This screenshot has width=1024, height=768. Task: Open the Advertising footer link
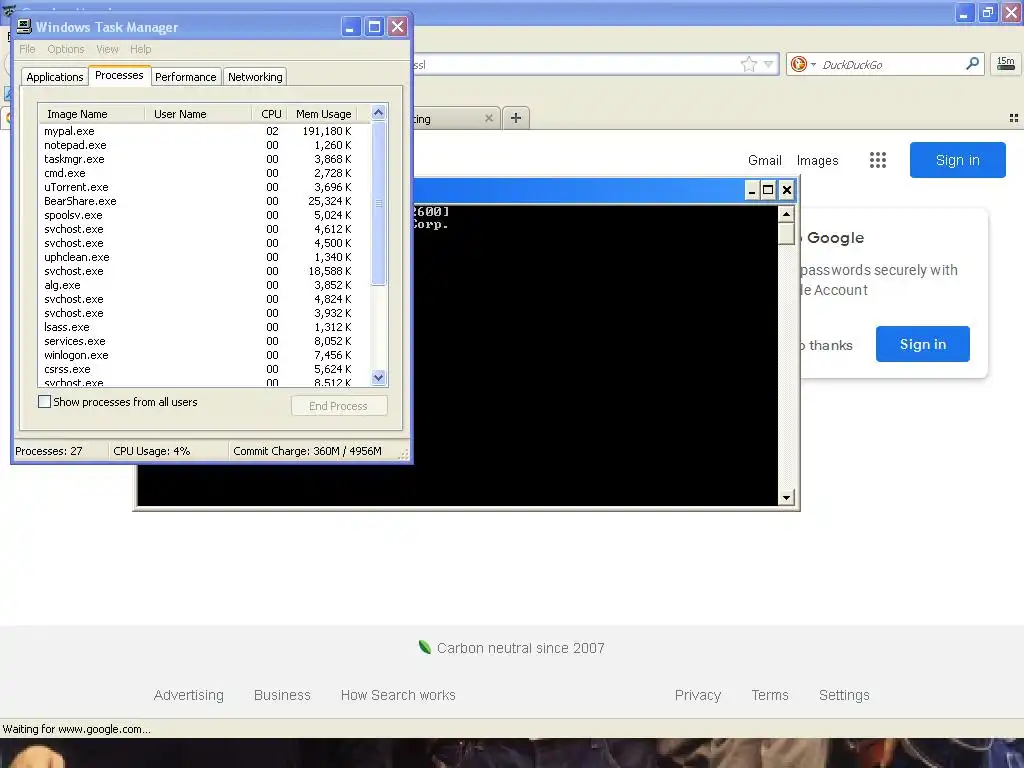pyautogui.click(x=189, y=695)
